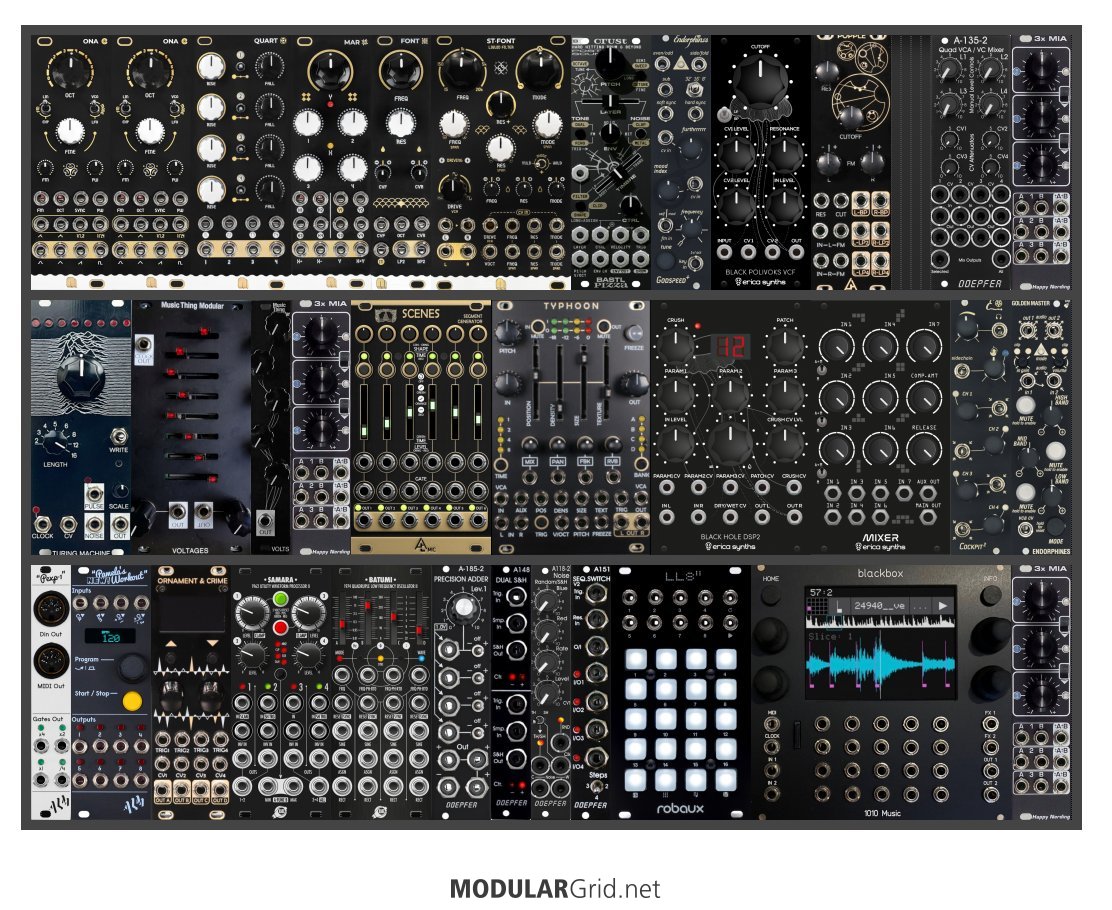The image size is (1112, 910).
Task: Click the input MUTE button on Typhoon
Action: (x=537, y=325)
